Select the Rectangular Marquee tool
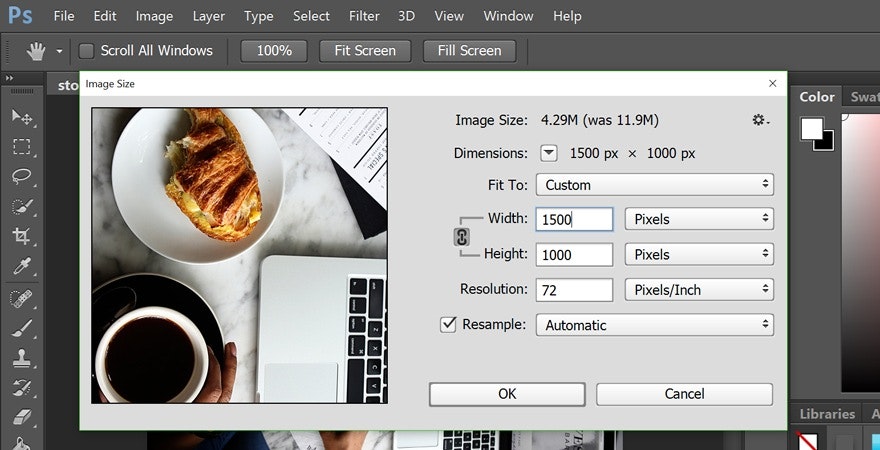 pyautogui.click(x=21, y=147)
